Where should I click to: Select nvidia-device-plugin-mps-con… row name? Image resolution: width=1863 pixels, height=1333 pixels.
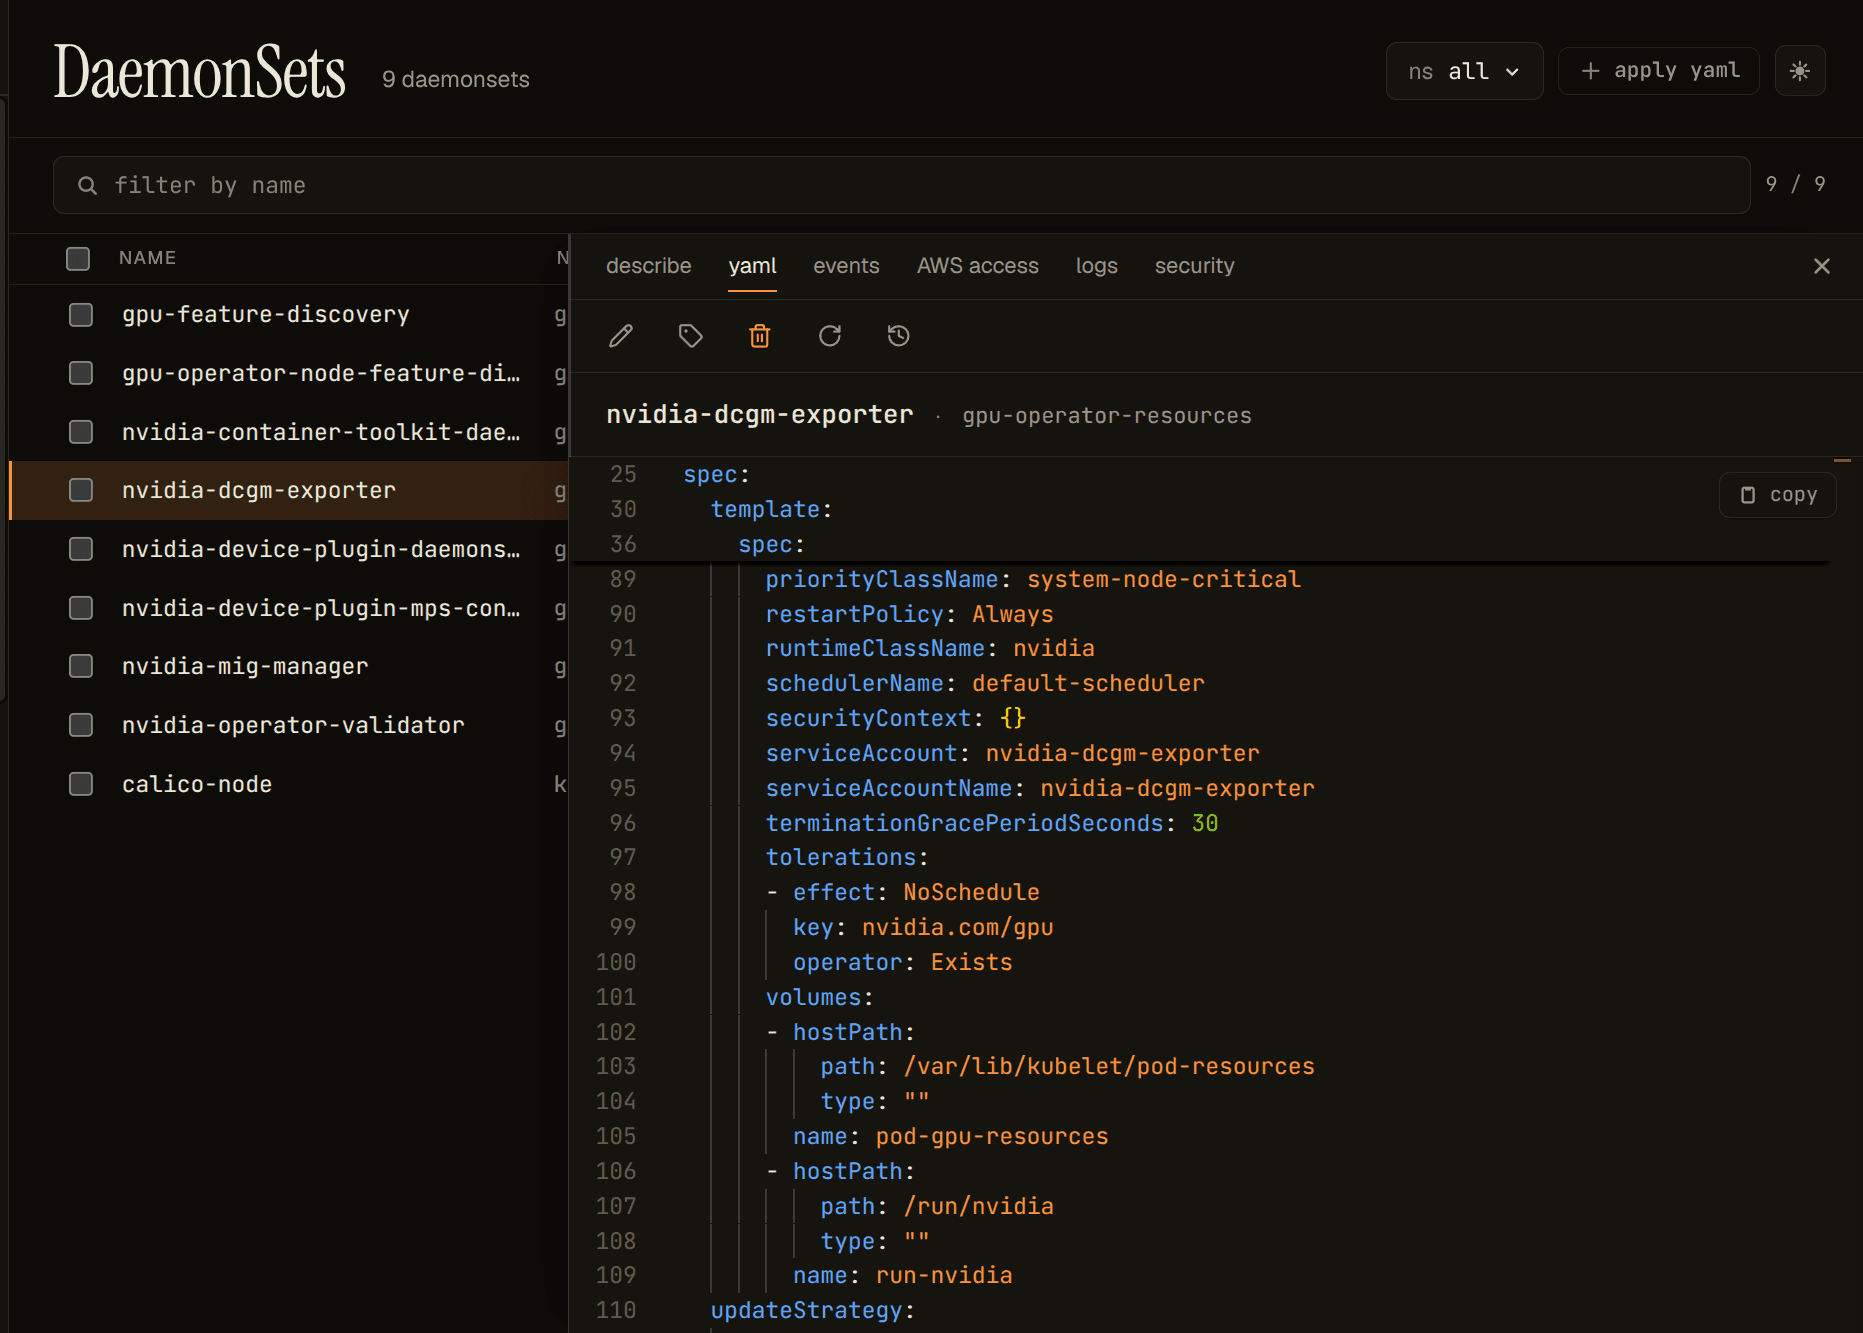coord(321,608)
